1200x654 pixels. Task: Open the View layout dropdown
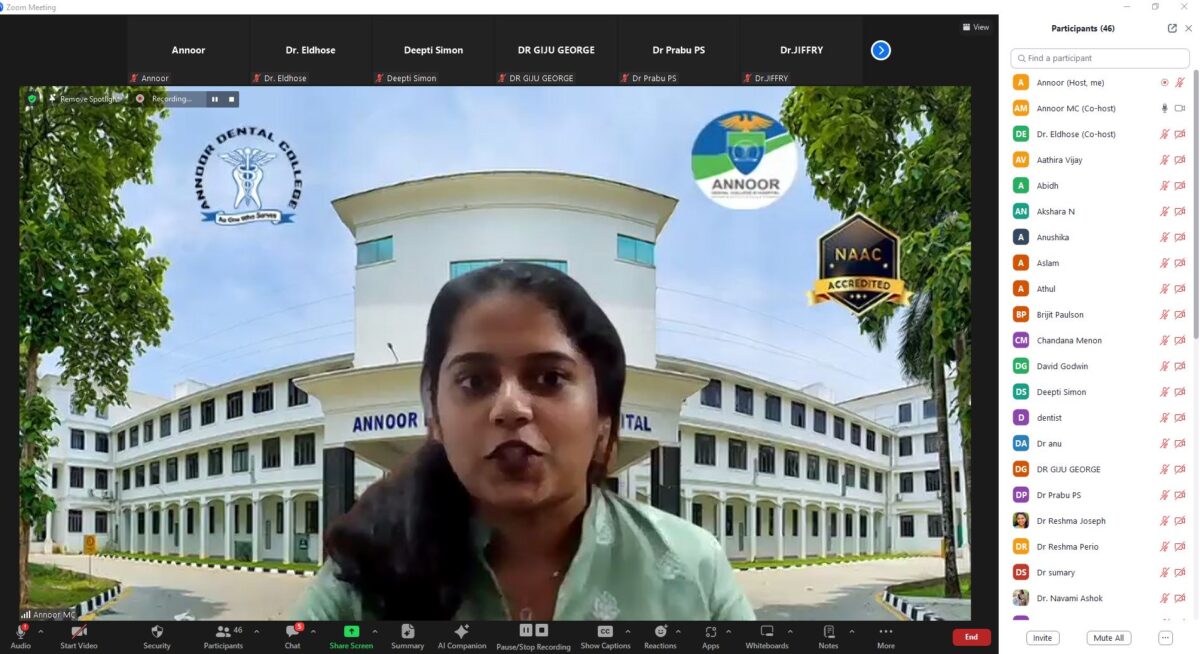point(975,27)
